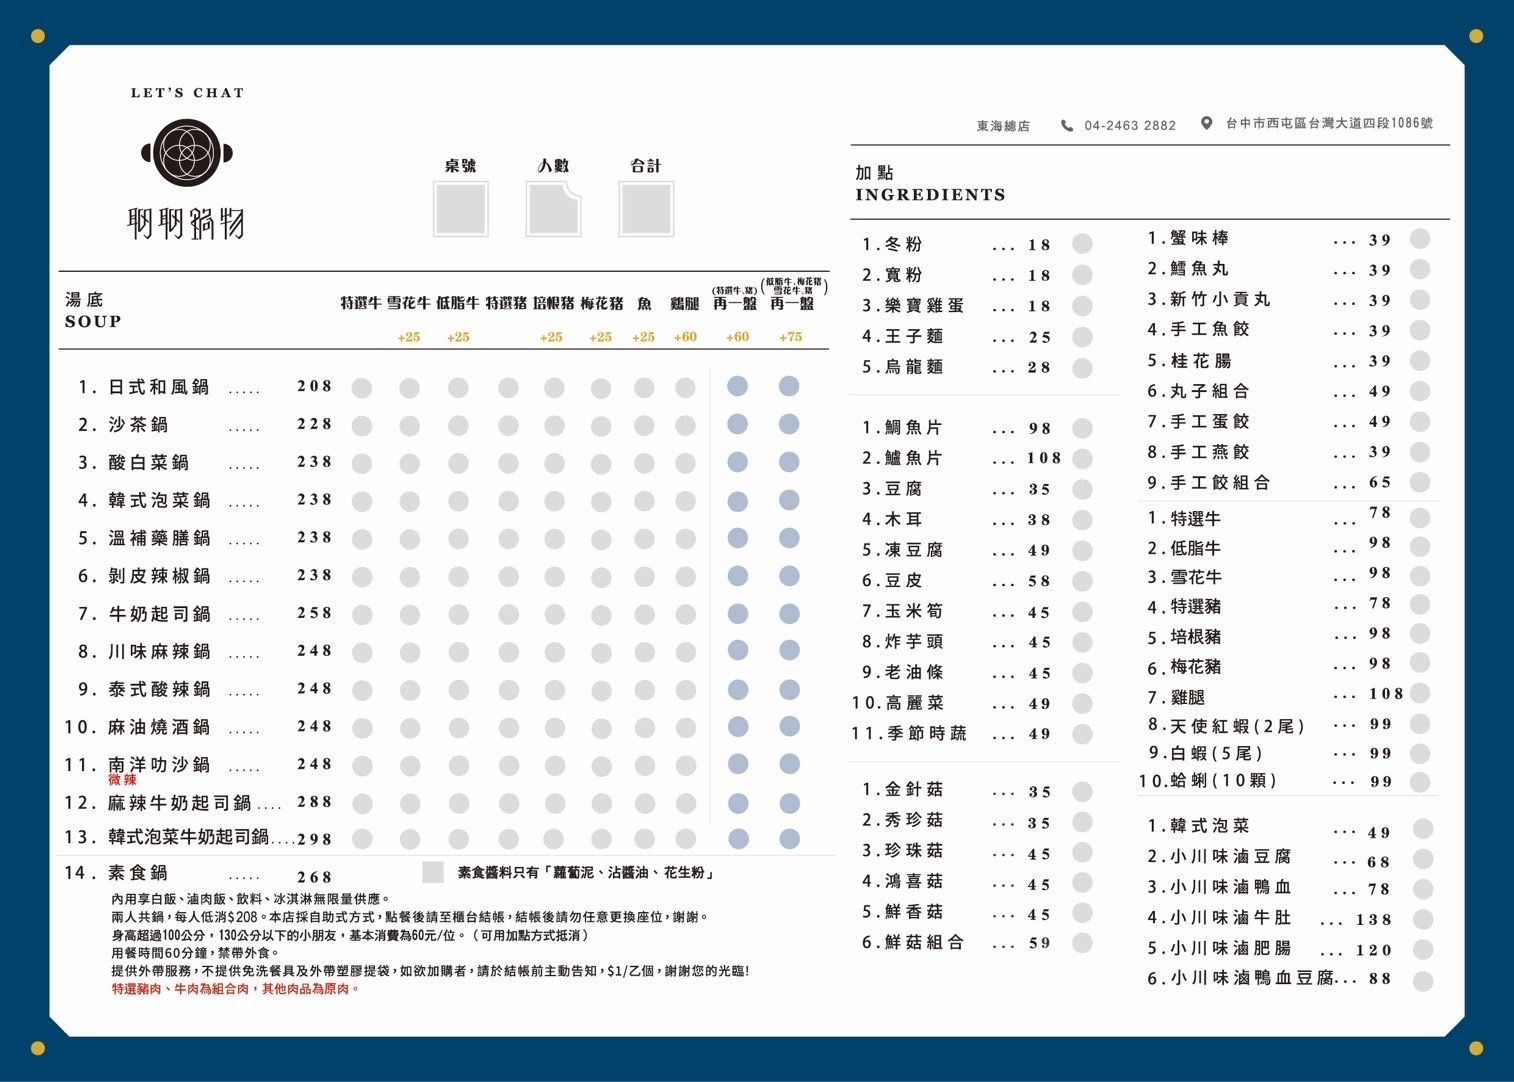Mark 雞腿 circle in 川味麻辣鍋 row
Screen dimensions: 1514x1082
point(685,652)
